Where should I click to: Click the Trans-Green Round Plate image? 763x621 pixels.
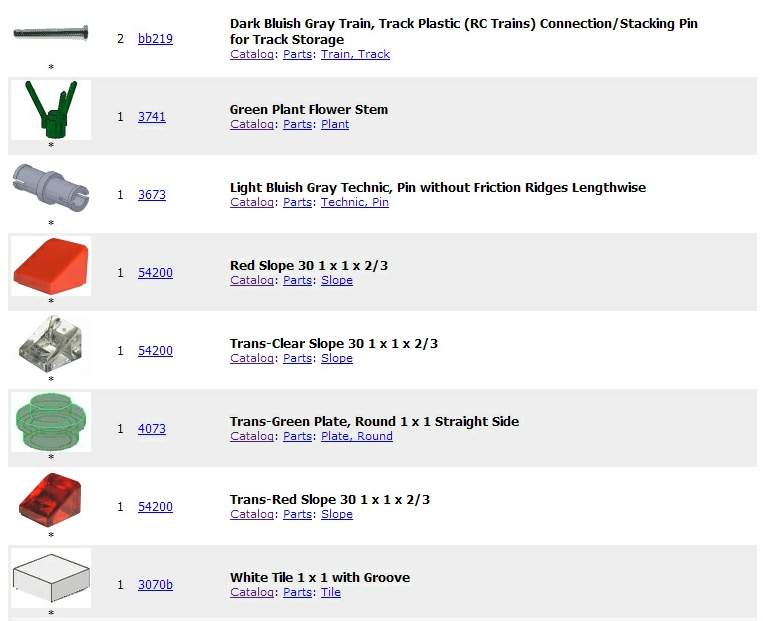point(50,422)
